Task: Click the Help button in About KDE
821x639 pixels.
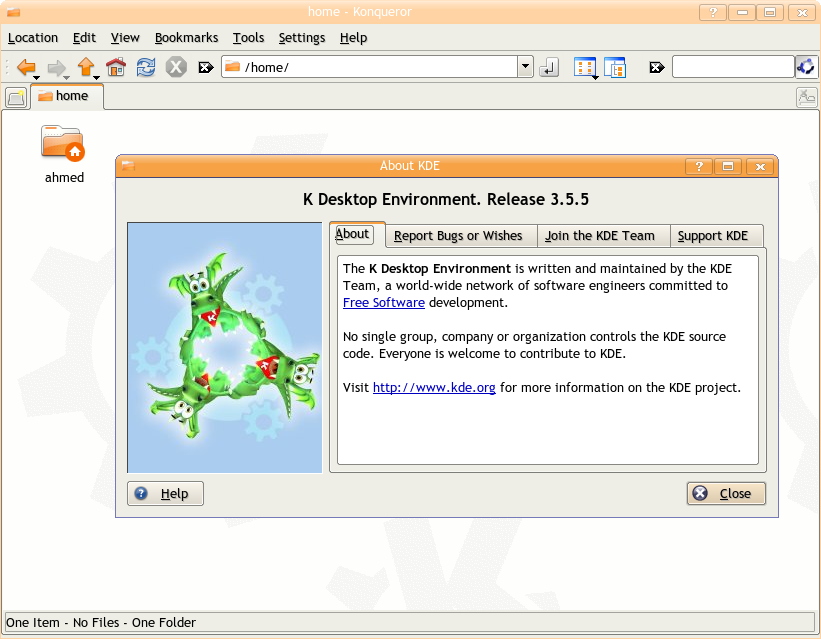Action: click(x=165, y=493)
